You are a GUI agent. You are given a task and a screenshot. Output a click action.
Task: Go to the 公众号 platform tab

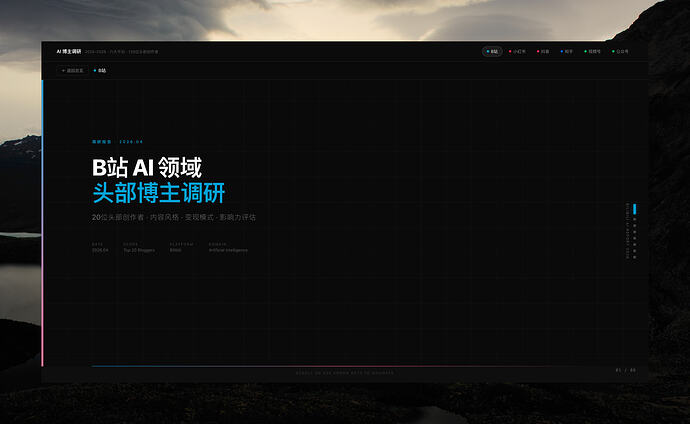click(620, 51)
